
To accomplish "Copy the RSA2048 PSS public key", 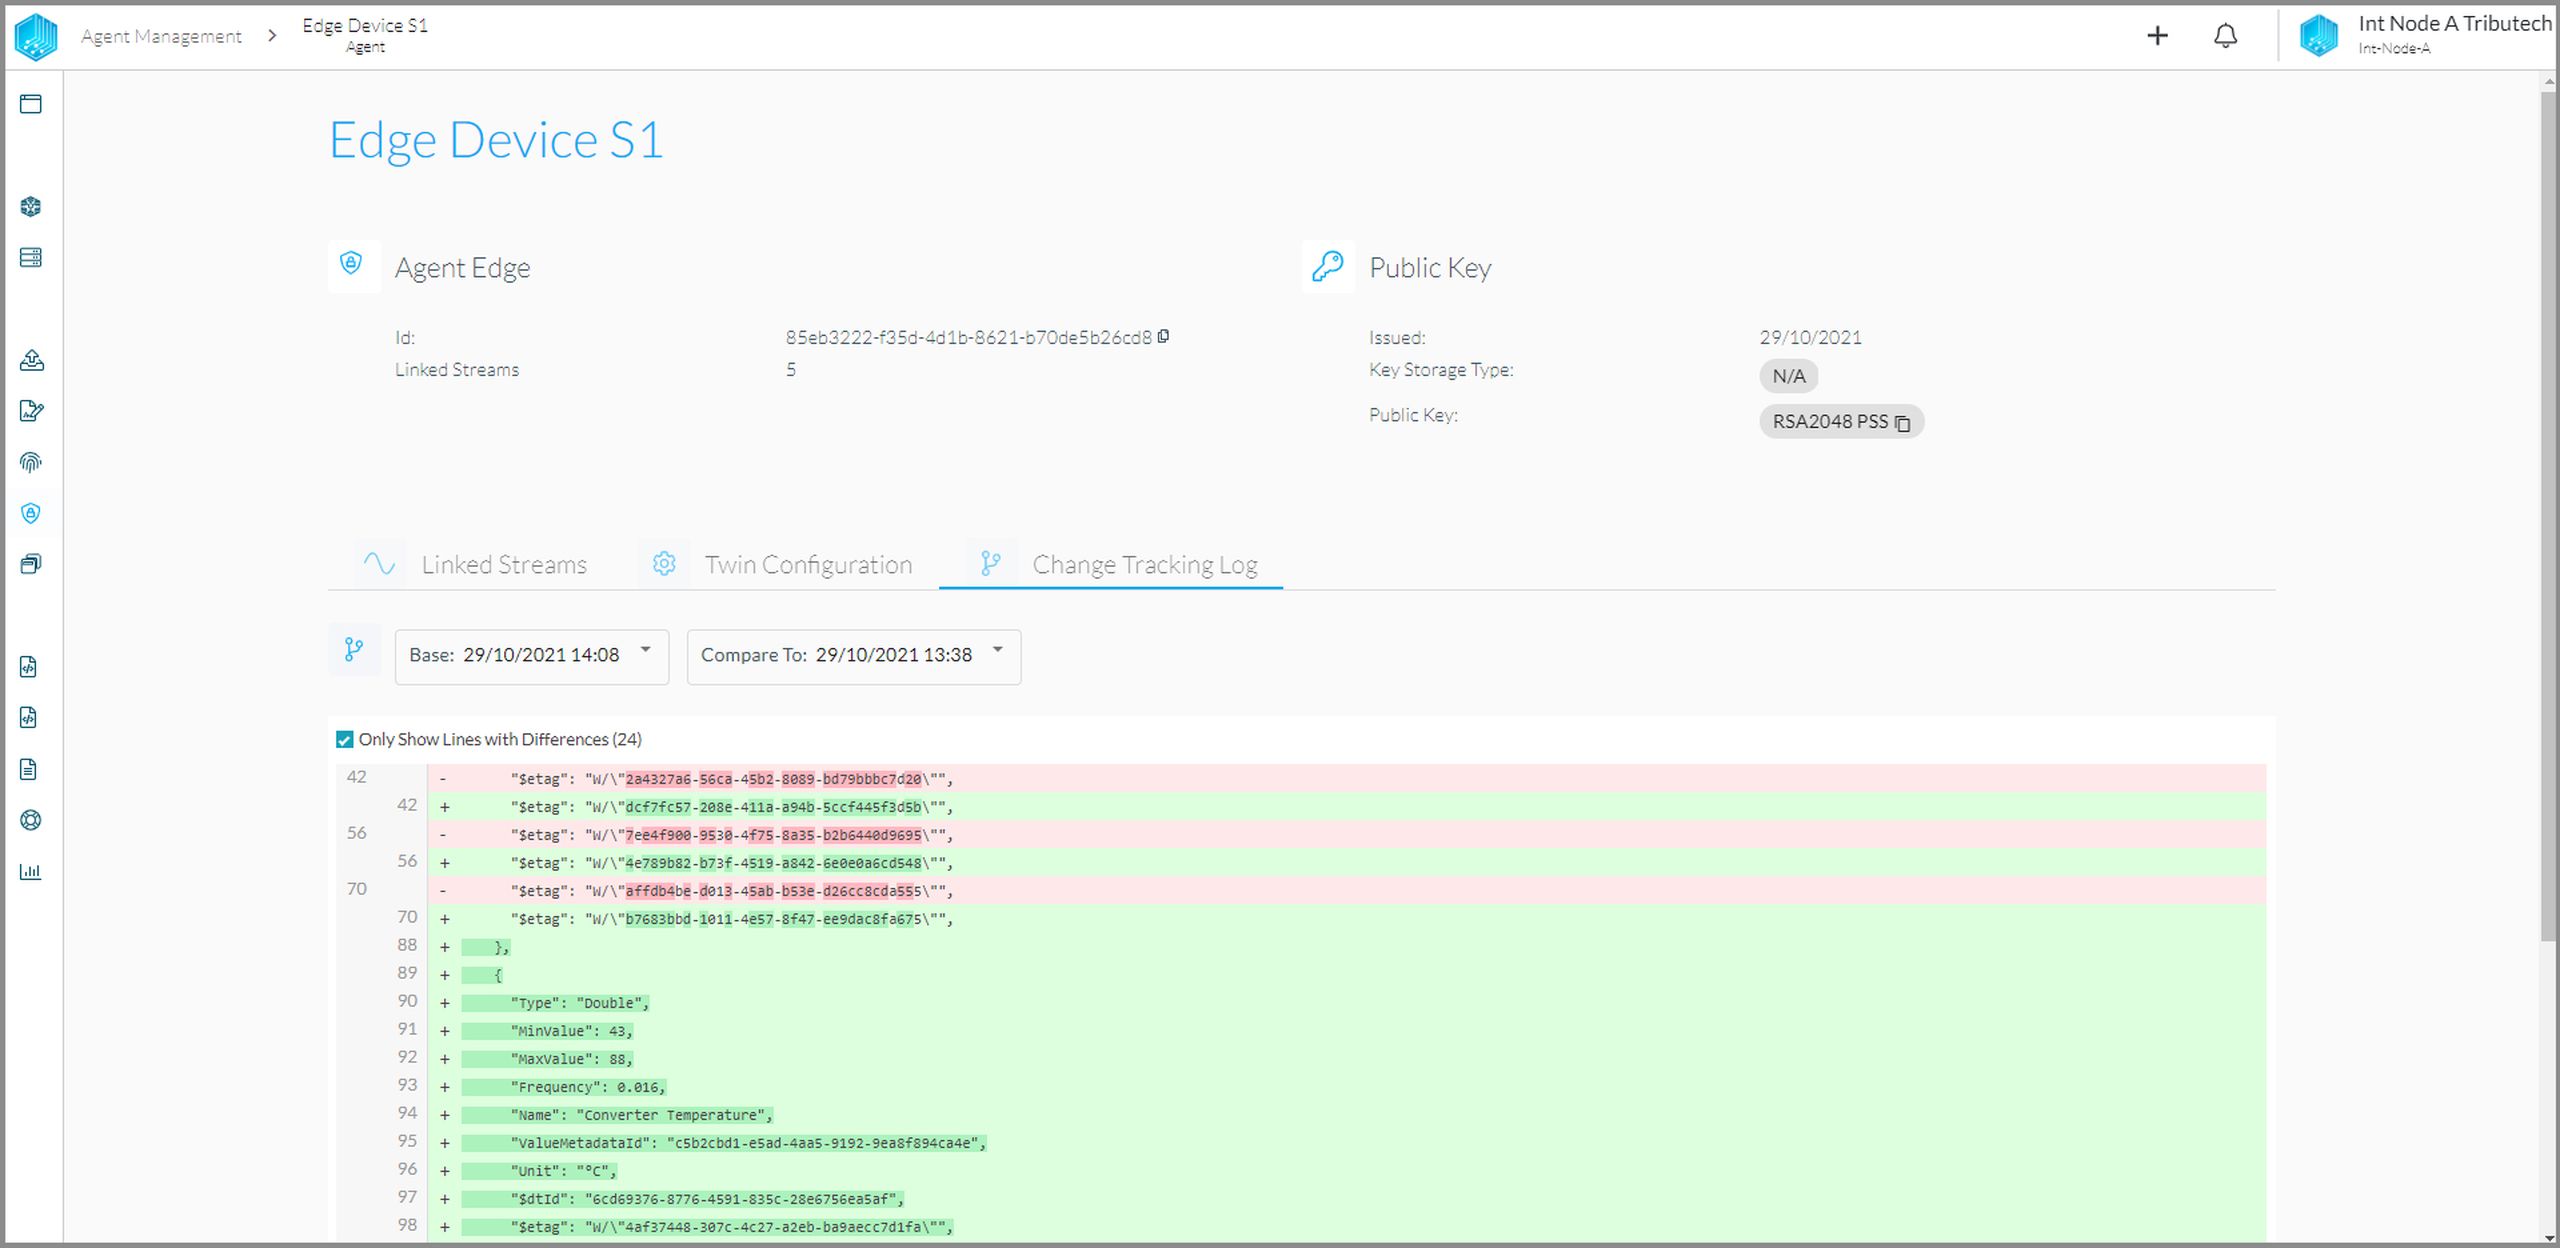I will pos(1903,423).
